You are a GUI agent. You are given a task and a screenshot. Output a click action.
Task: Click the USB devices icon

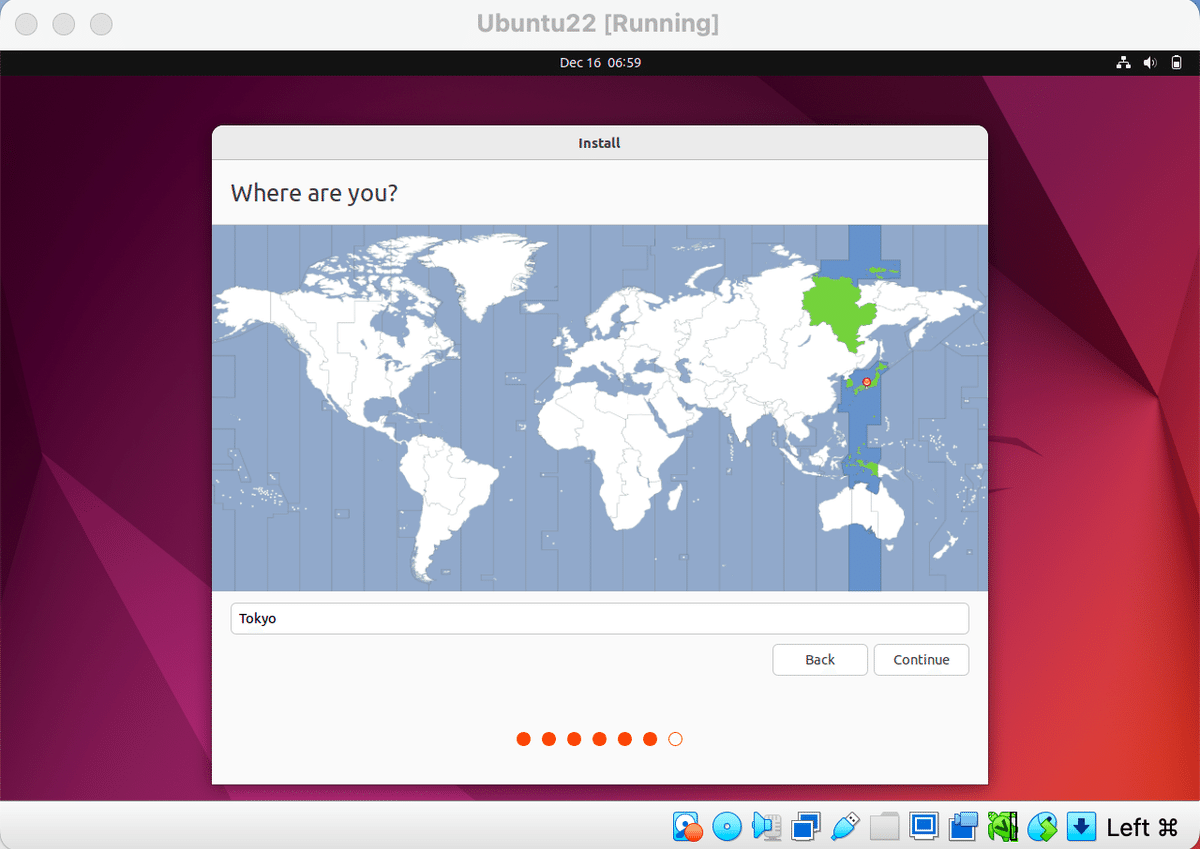click(x=845, y=827)
